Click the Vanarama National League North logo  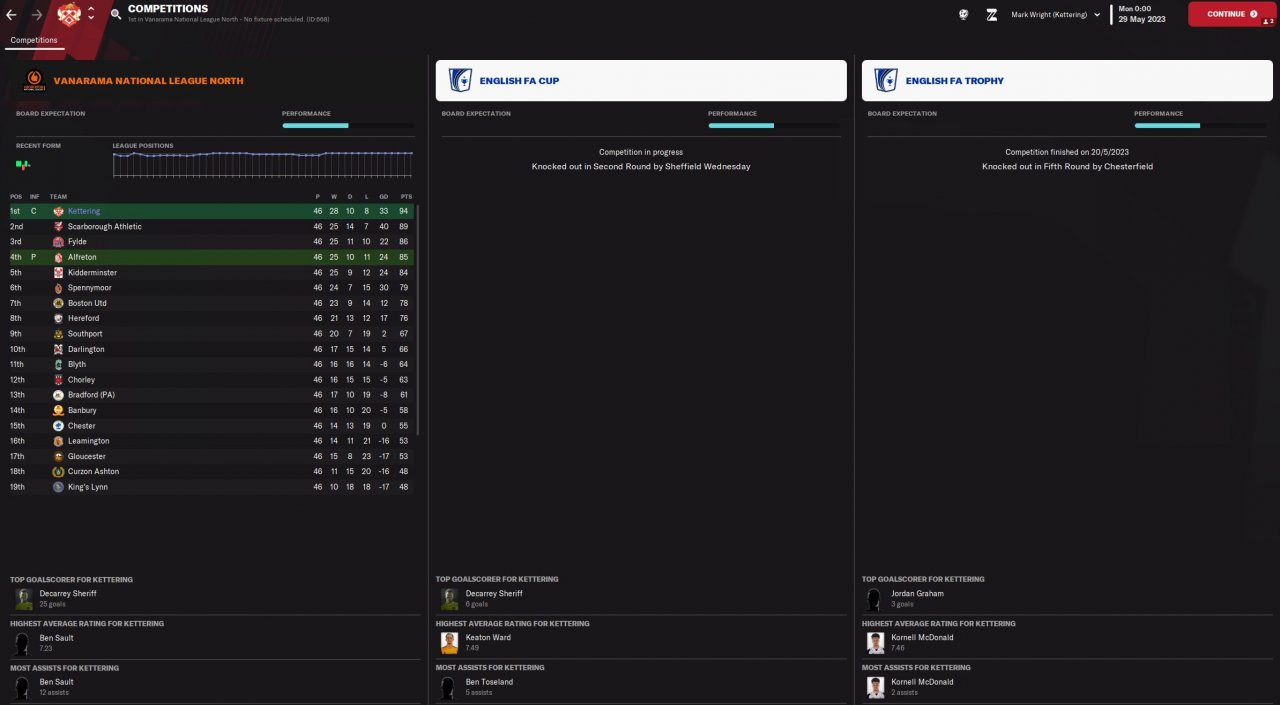[33, 81]
